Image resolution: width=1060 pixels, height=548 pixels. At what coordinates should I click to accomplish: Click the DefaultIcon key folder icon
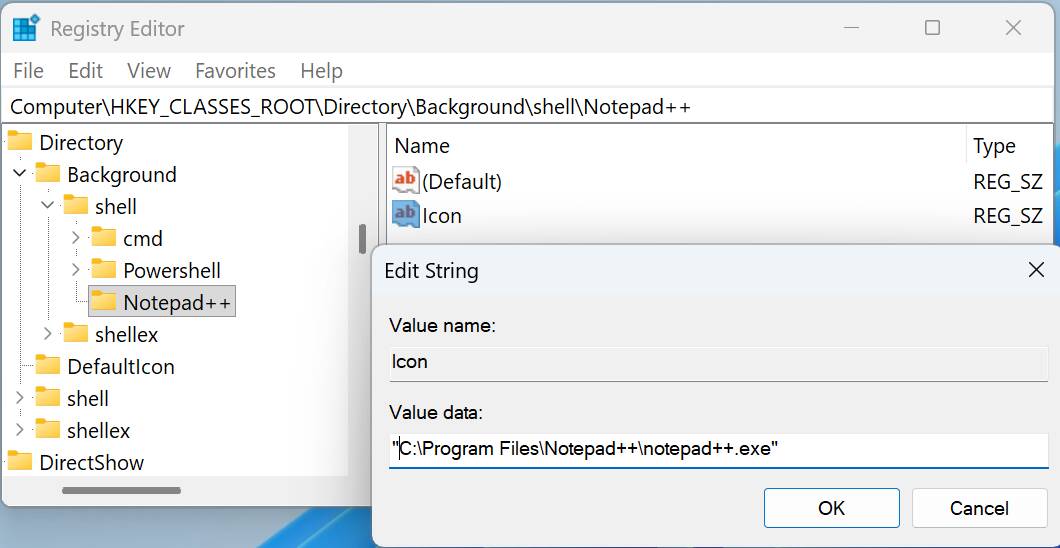[x=47, y=366]
